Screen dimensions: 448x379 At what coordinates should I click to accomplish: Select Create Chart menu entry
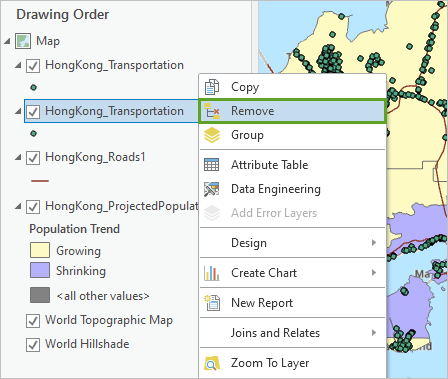click(293, 273)
